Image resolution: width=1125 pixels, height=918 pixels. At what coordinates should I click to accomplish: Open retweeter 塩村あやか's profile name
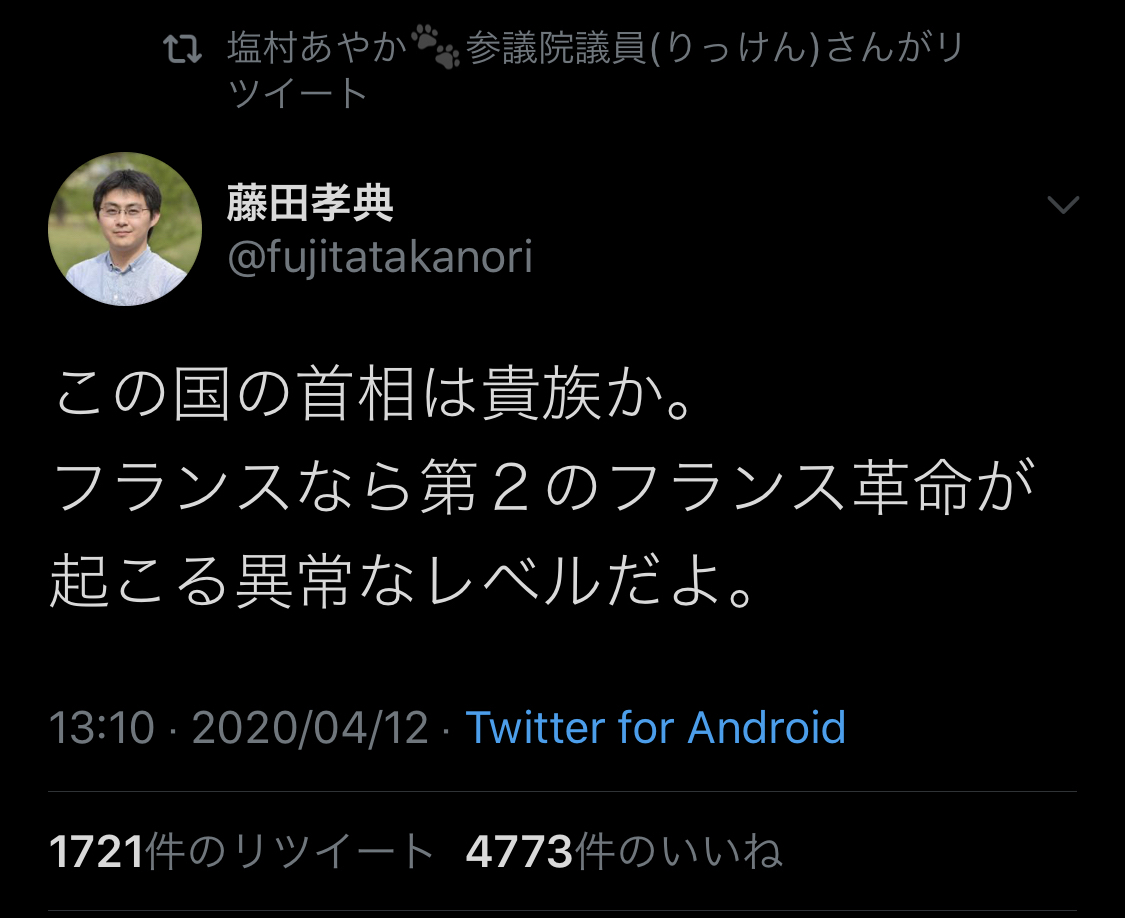317,48
